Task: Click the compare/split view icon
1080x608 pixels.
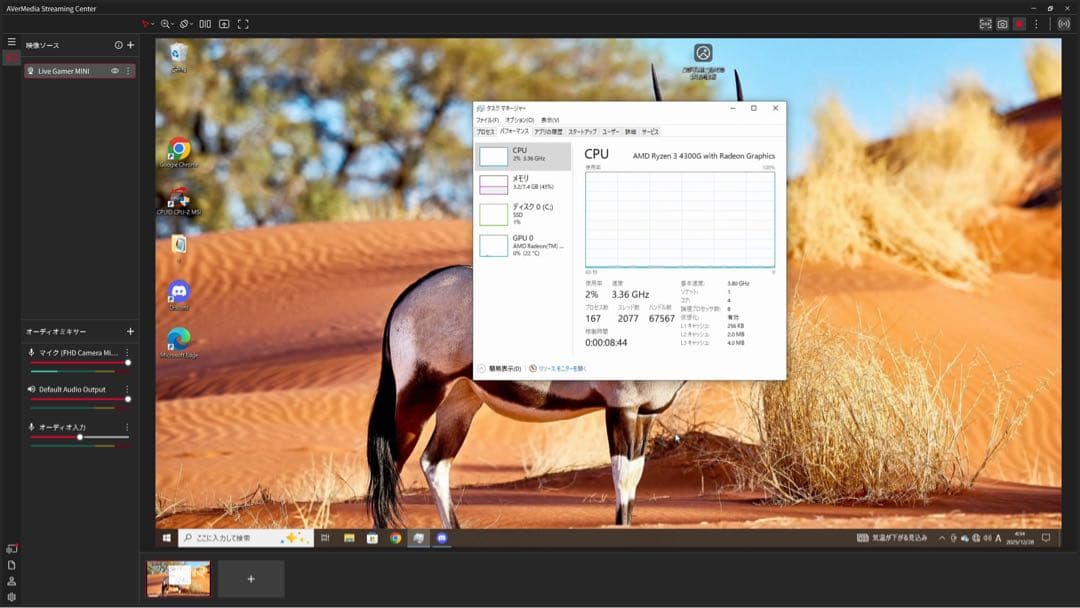Action: tap(205, 24)
